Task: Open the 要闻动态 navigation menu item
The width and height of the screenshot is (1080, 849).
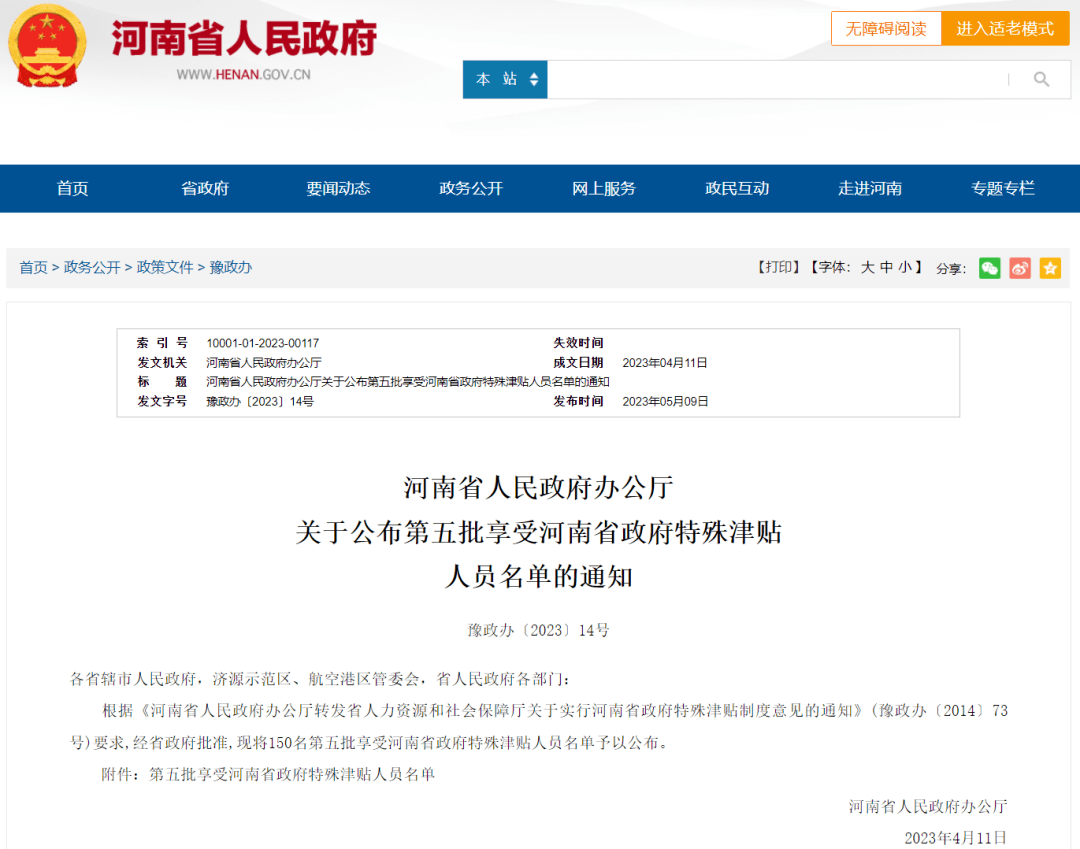Action: click(338, 189)
